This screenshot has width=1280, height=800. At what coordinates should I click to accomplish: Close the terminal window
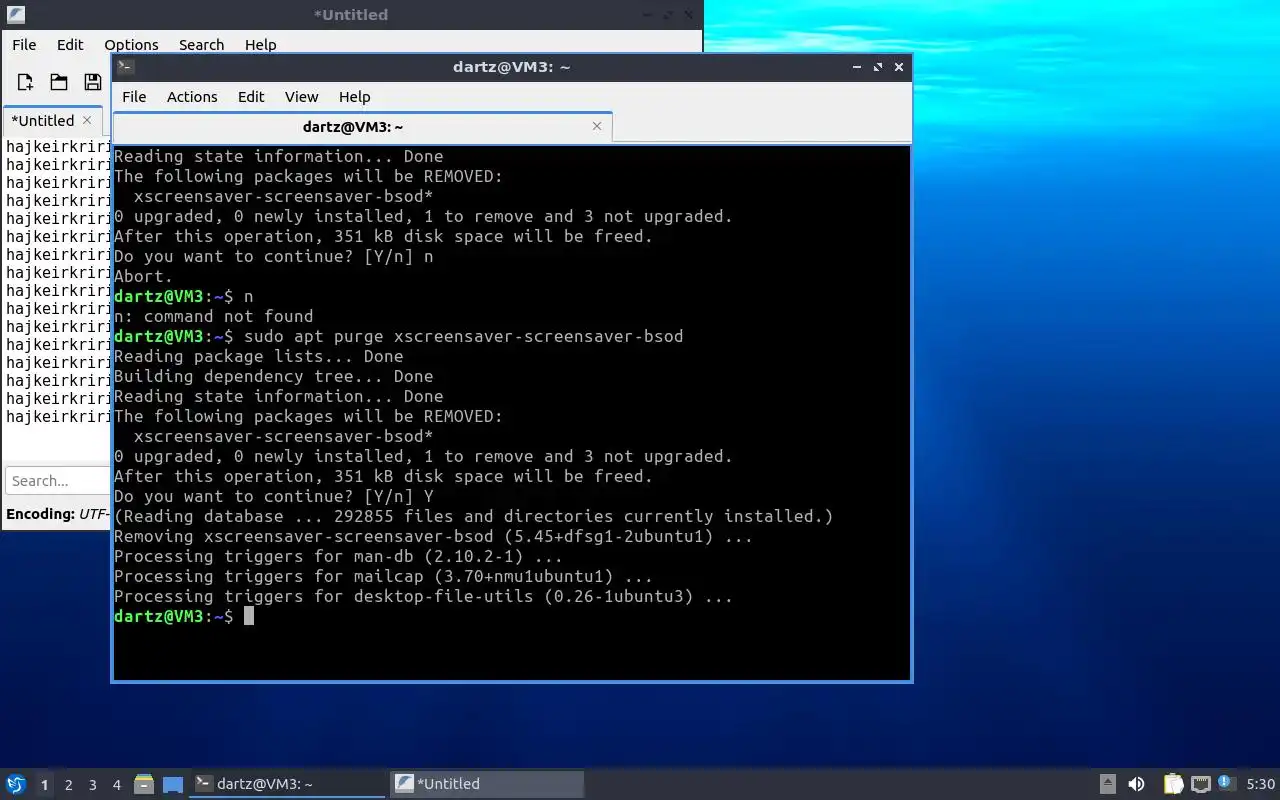tap(899, 67)
